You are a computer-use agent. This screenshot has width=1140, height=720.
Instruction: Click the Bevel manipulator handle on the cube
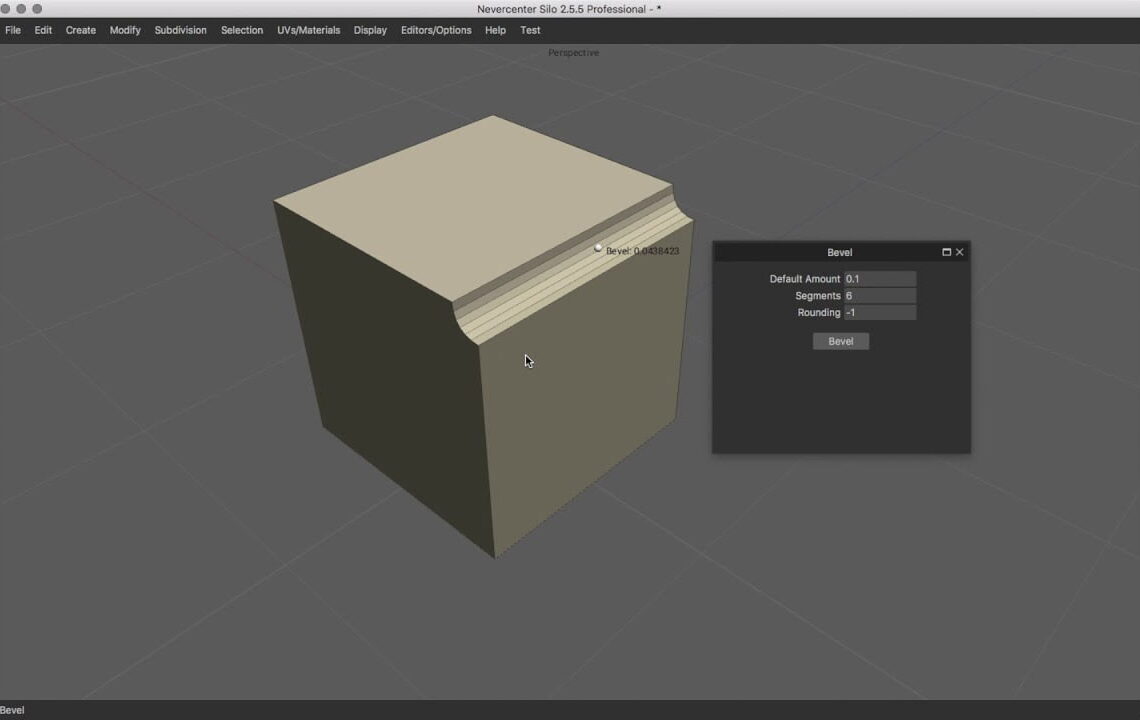click(x=598, y=247)
